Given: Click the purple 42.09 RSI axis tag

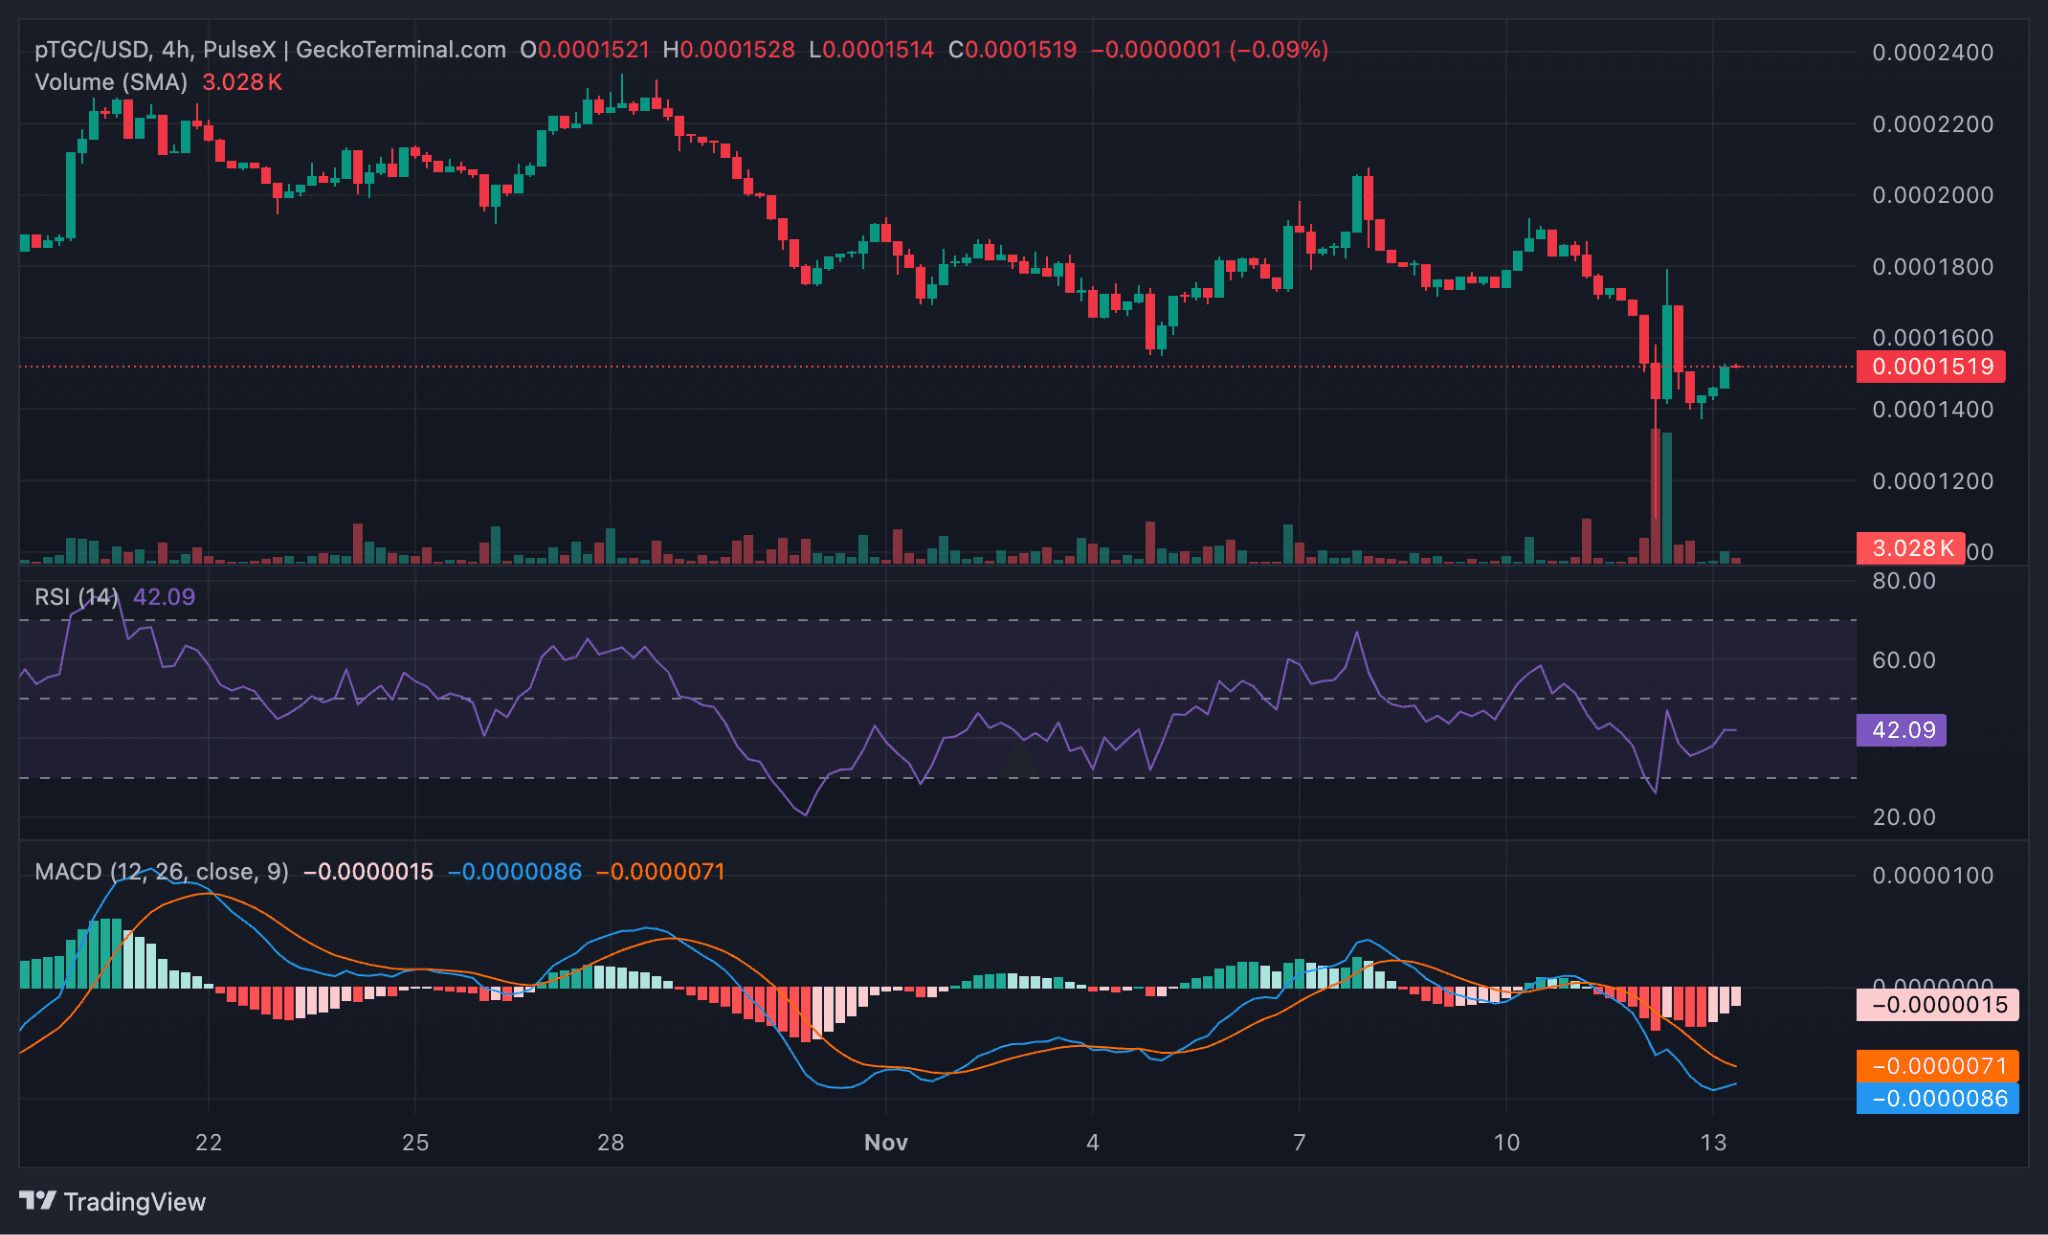Looking at the screenshot, I should point(1901,730).
